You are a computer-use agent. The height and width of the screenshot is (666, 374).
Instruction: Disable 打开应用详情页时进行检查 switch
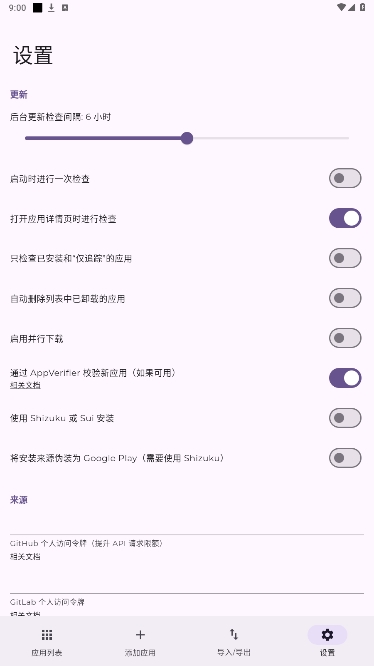point(345,218)
